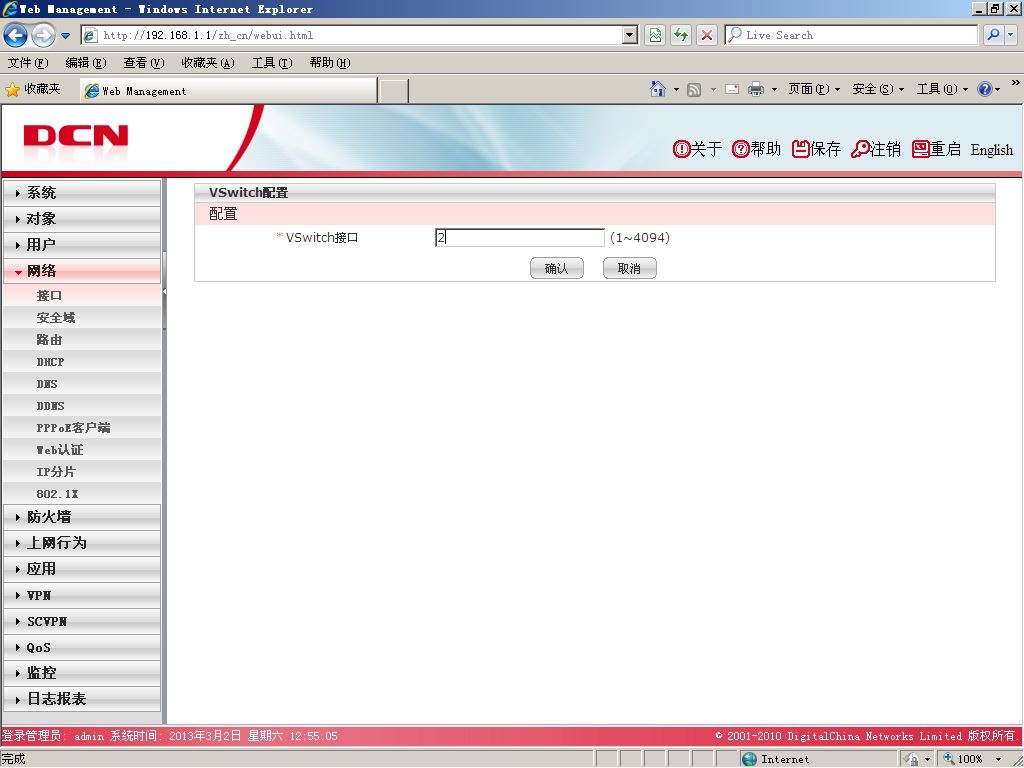1024x768 pixels.
Task: Select 安全域 under 网络
Action: click(x=82, y=317)
